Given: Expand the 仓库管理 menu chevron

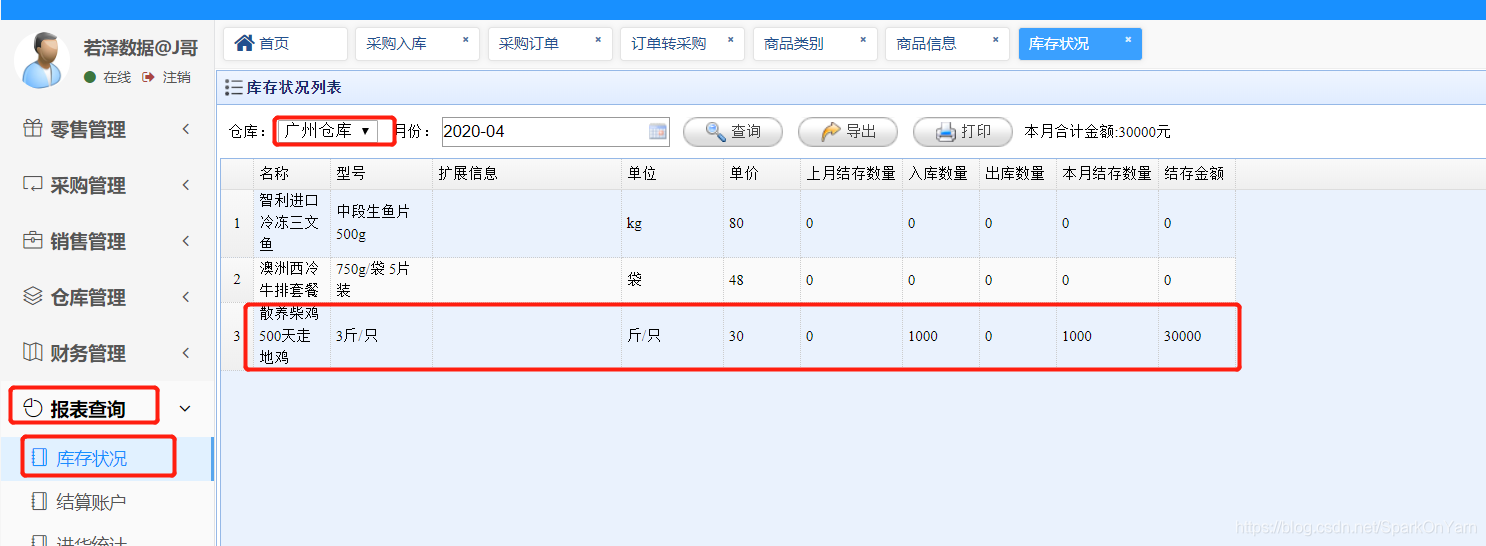Looking at the screenshot, I should (186, 297).
